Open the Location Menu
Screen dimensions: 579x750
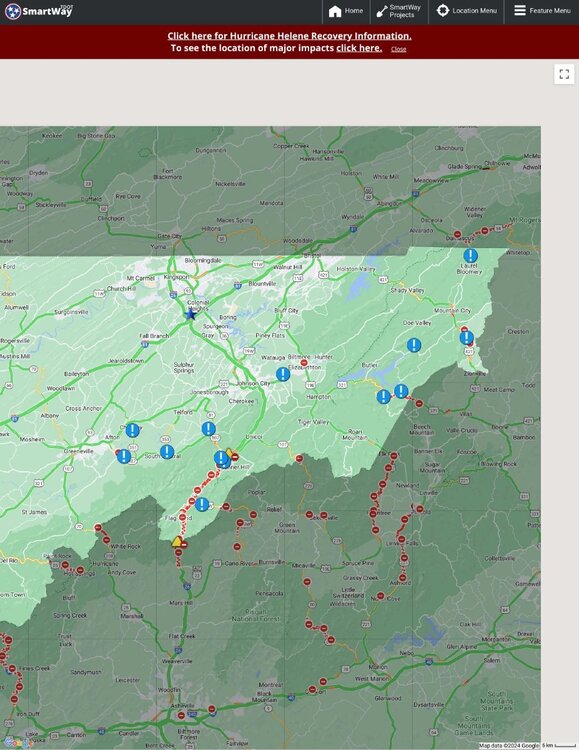point(467,11)
